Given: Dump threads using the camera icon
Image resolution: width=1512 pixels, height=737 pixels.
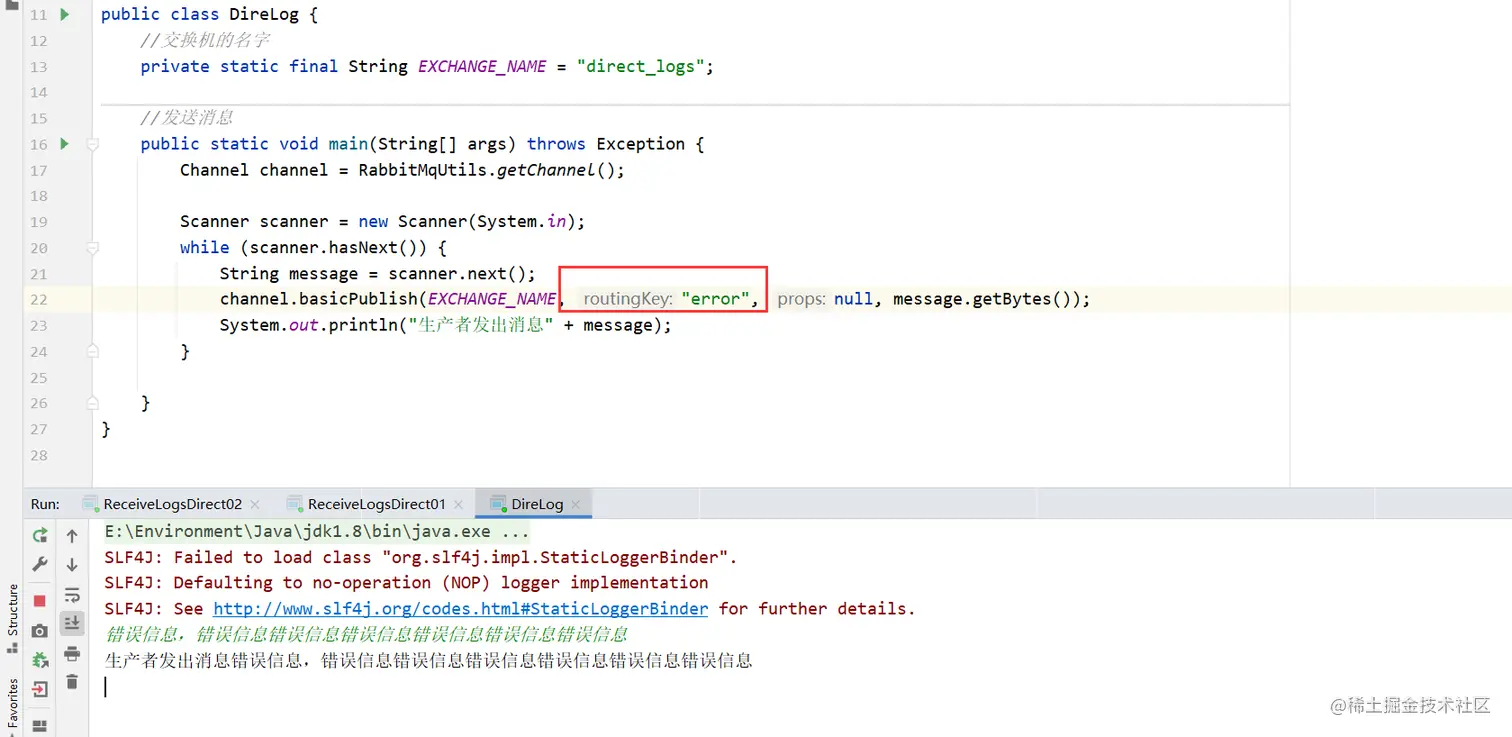Looking at the screenshot, I should [40, 631].
